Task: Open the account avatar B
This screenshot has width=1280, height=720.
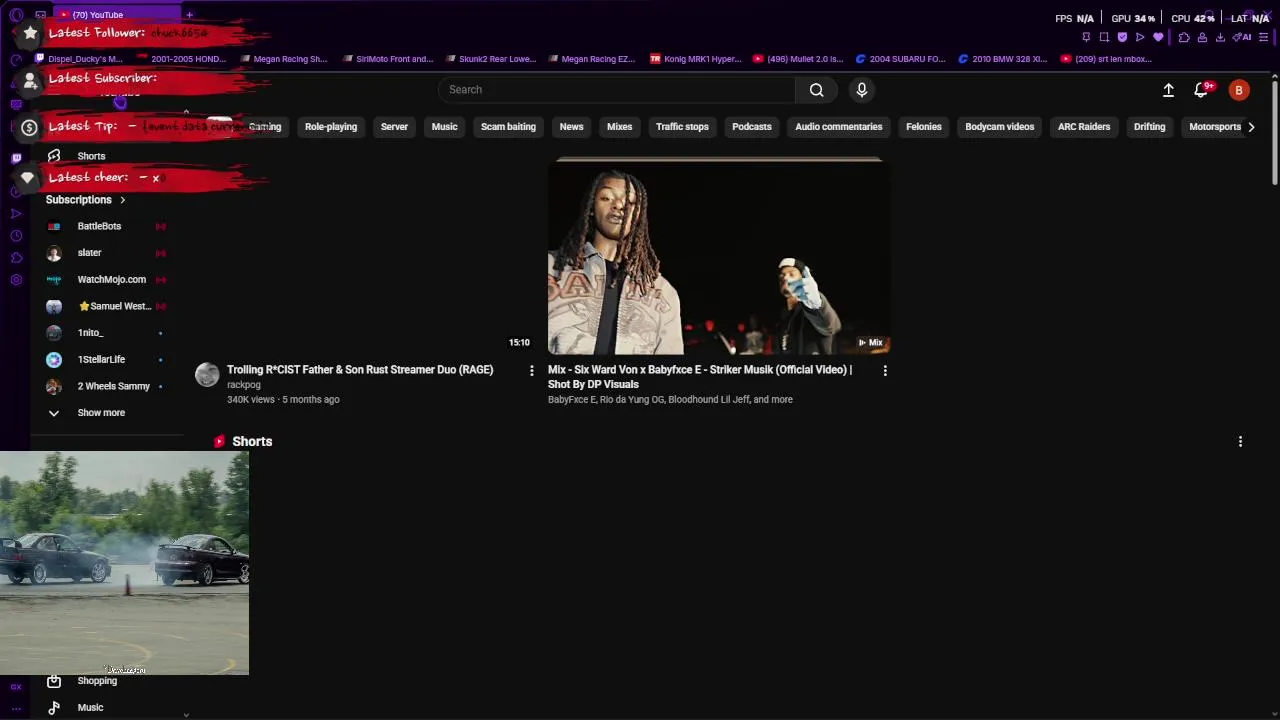Action: coord(1239,90)
